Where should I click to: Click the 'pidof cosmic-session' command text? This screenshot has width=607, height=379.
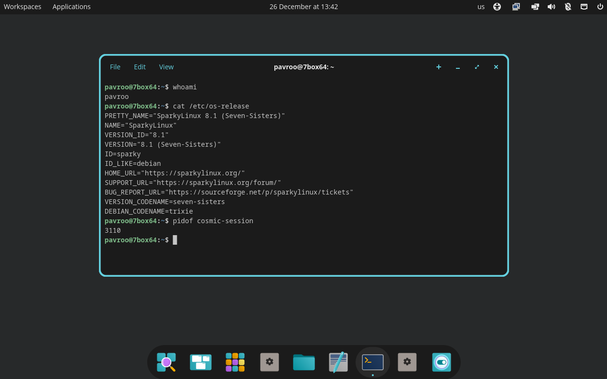coord(213,221)
